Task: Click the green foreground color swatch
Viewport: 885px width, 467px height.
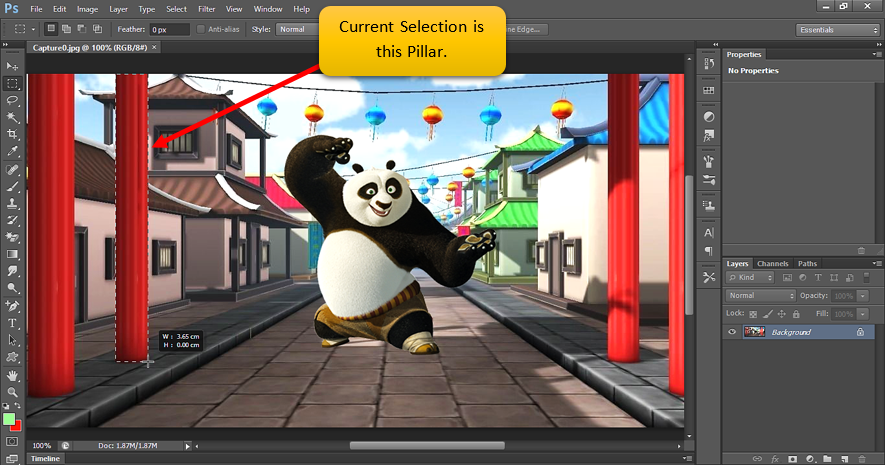Action: pos(8,419)
